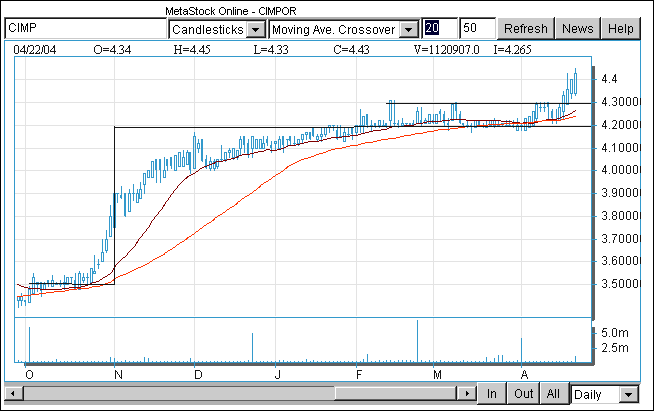Click the N month marker on axis

[x=118, y=375]
